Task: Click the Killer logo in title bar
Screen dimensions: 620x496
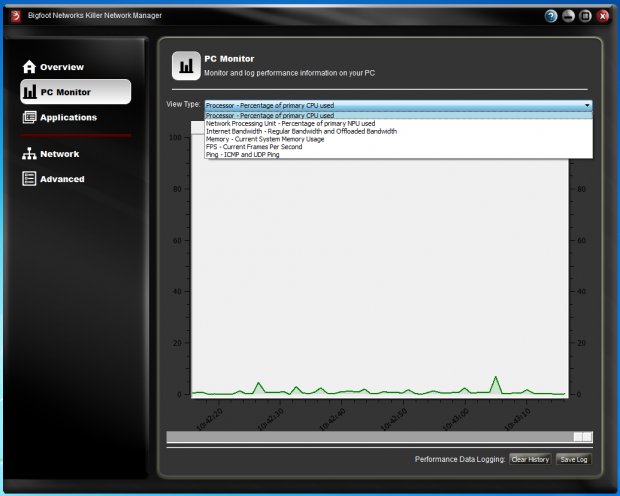Action: pos(15,16)
